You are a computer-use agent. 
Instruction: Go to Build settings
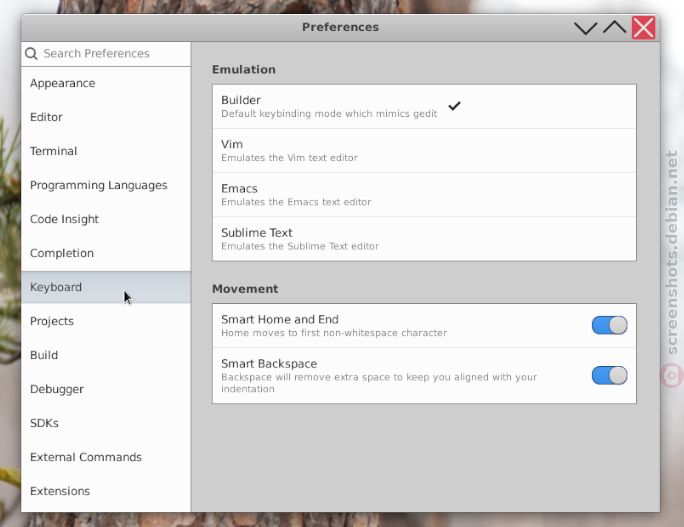point(106,356)
